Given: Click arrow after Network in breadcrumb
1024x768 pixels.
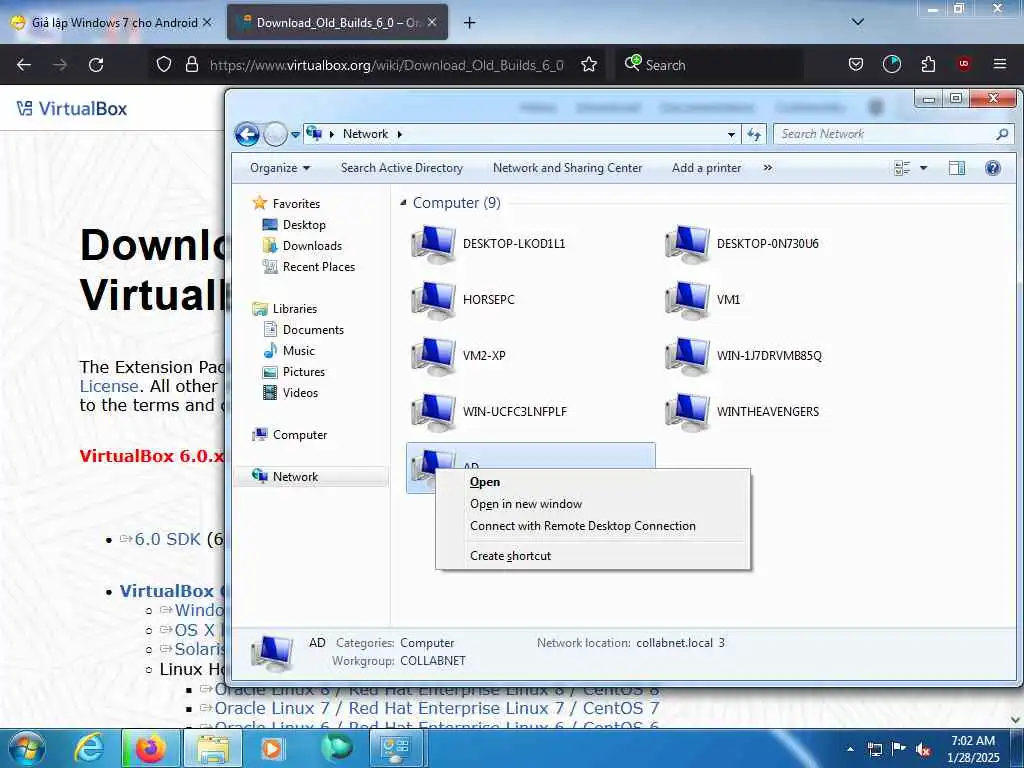Looking at the screenshot, I should point(400,134).
